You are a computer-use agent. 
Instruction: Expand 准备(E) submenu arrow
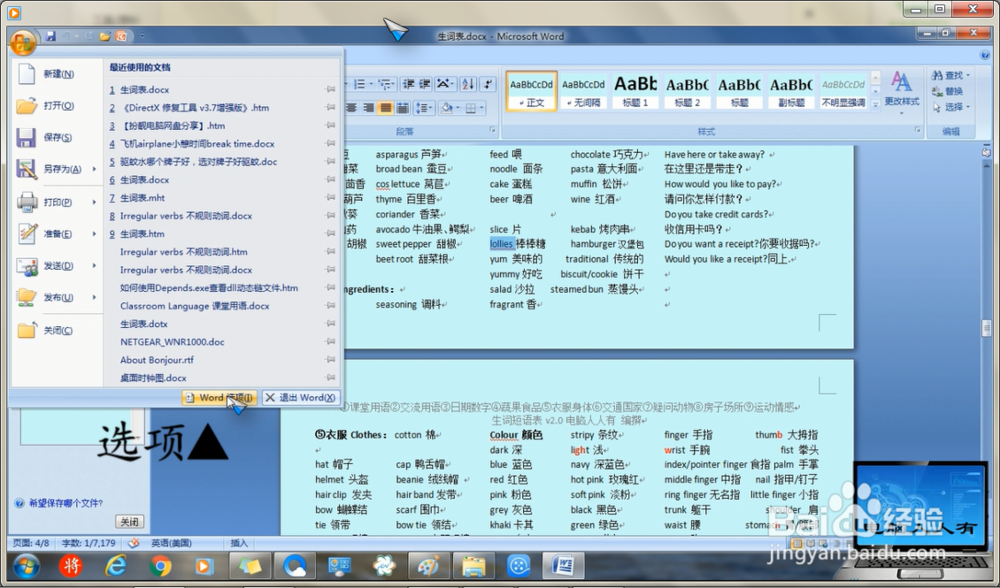pyautogui.click(x=94, y=233)
